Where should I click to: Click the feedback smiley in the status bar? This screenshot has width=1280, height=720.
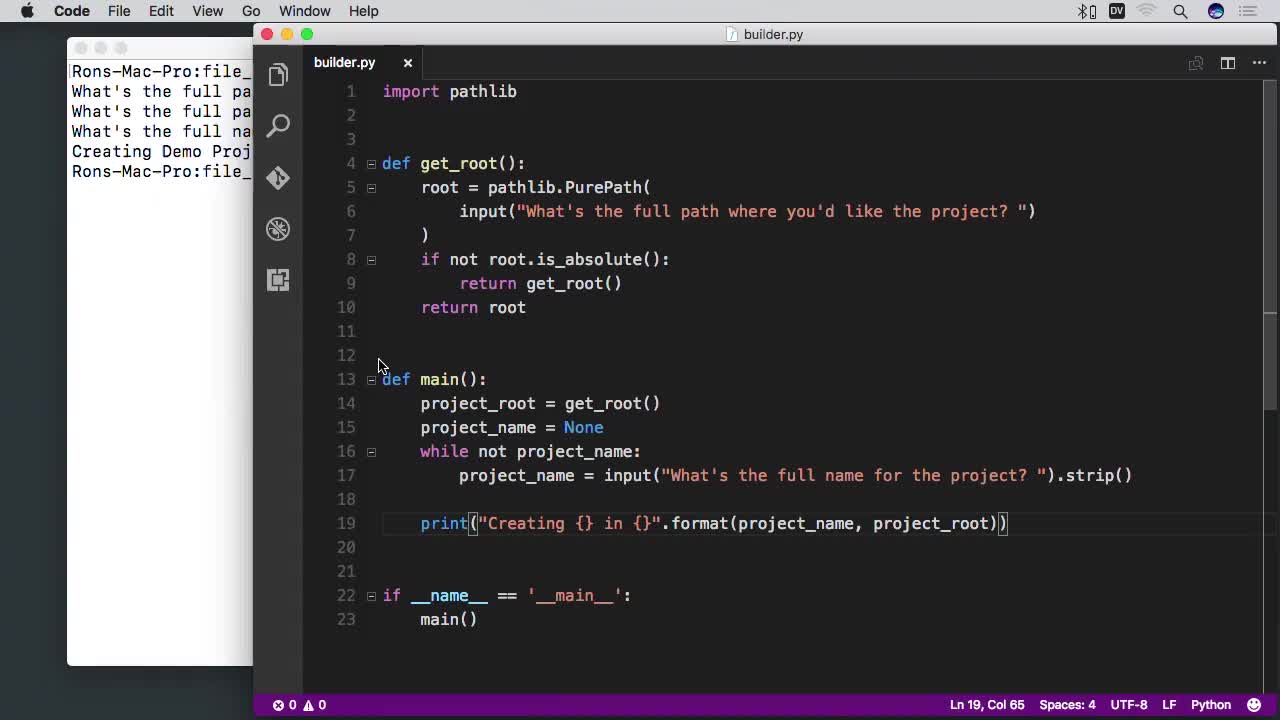[1254, 705]
